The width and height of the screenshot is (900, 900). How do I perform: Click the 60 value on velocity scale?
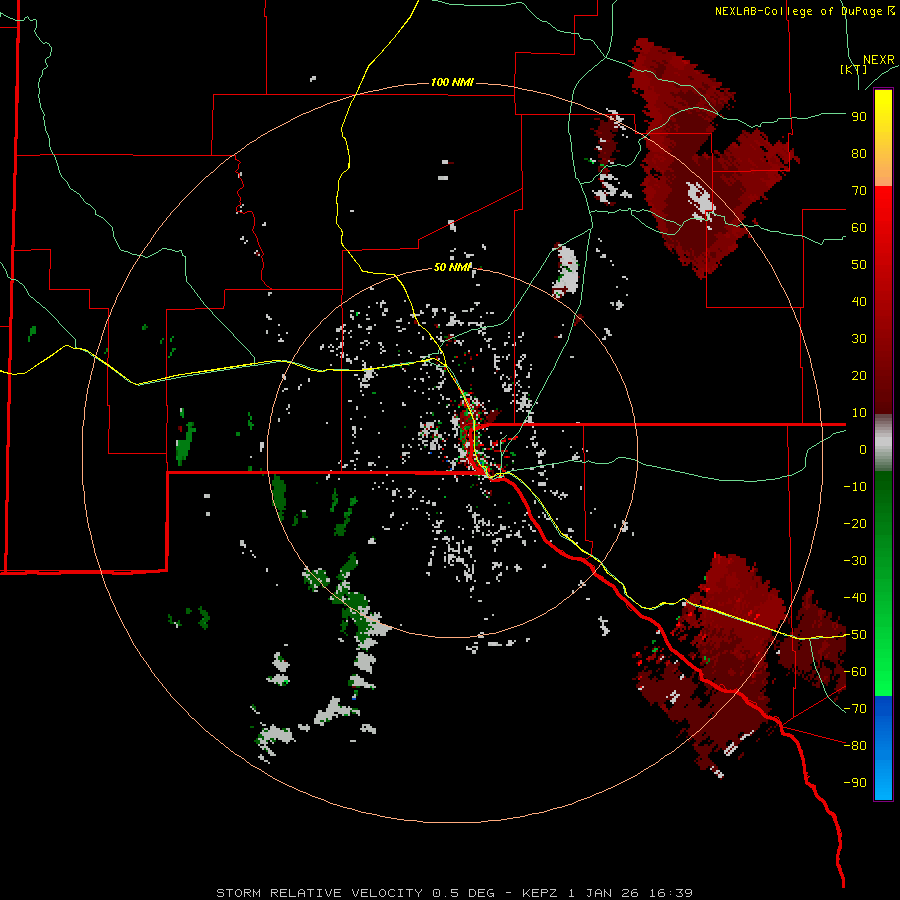(859, 228)
